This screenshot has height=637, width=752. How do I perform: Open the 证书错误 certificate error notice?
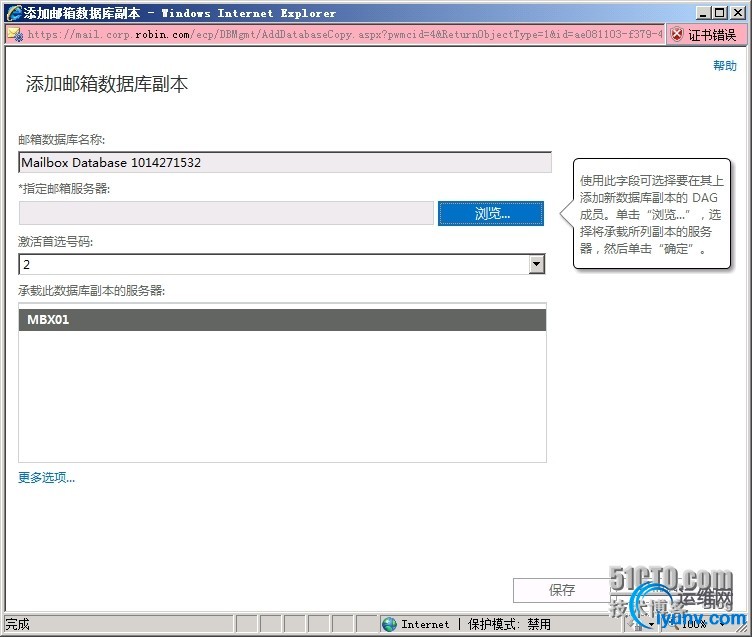pyautogui.click(x=706, y=35)
